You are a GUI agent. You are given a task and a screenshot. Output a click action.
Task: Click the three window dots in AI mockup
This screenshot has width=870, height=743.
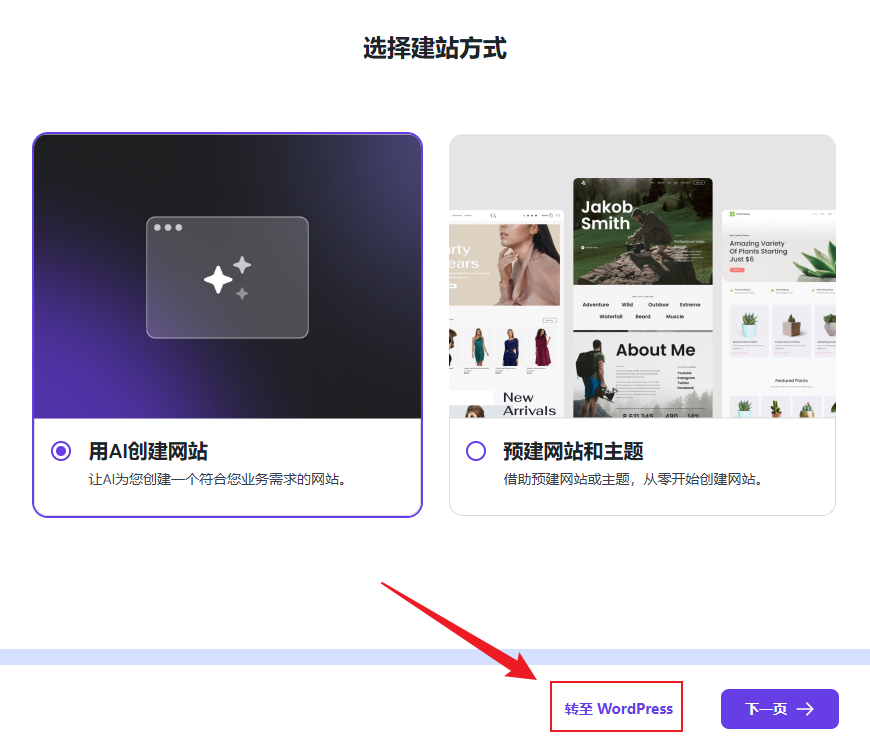pos(167,227)
